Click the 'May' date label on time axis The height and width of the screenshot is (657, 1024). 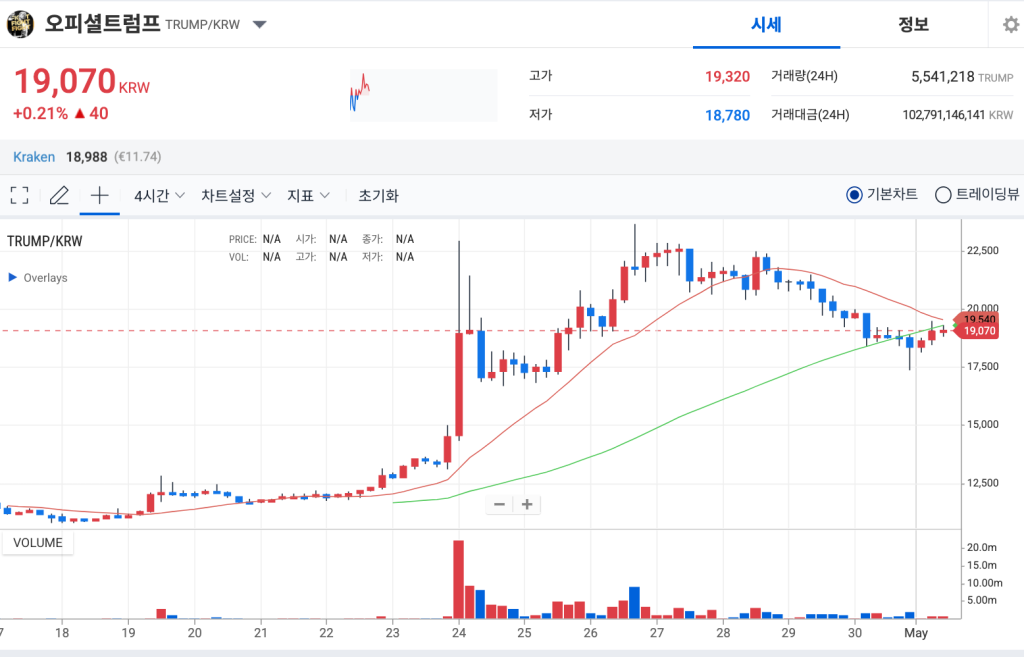coord(916,633)
